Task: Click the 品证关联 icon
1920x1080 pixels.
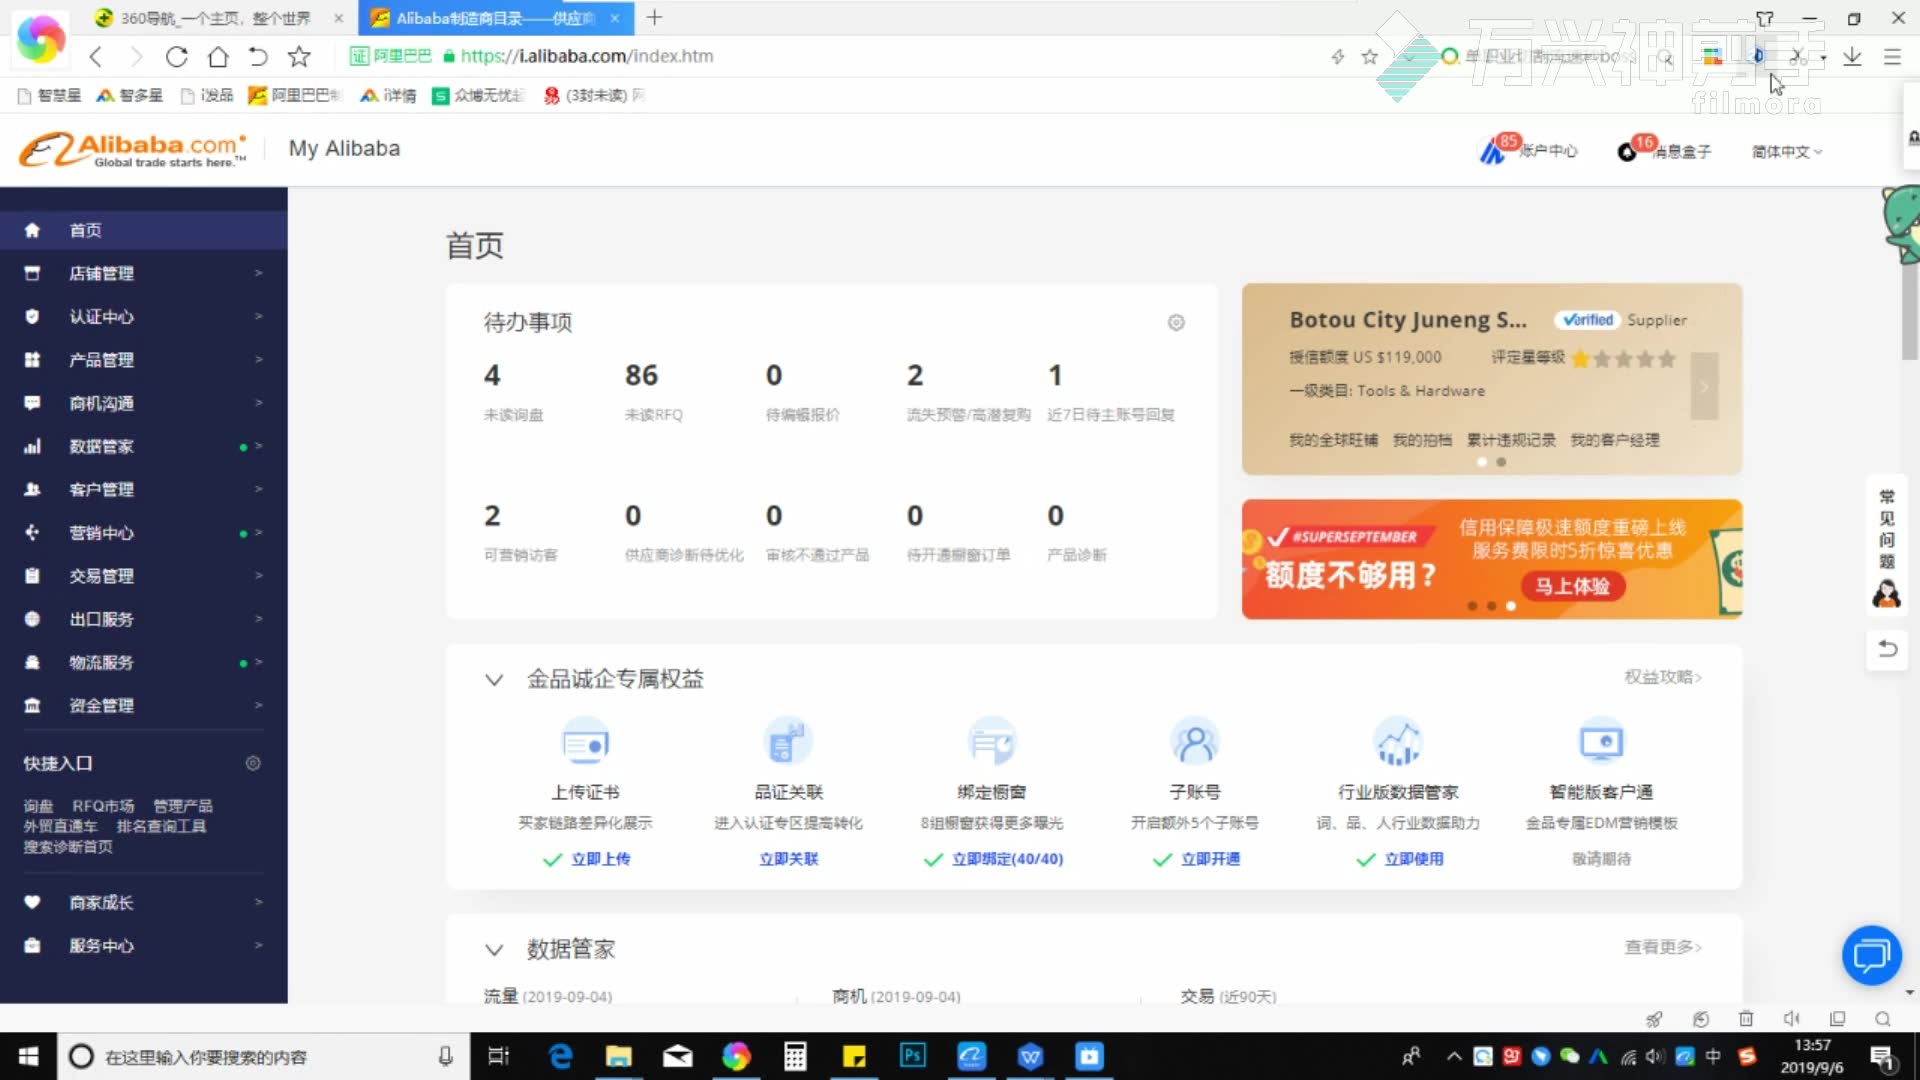Action: pos(788,743)
